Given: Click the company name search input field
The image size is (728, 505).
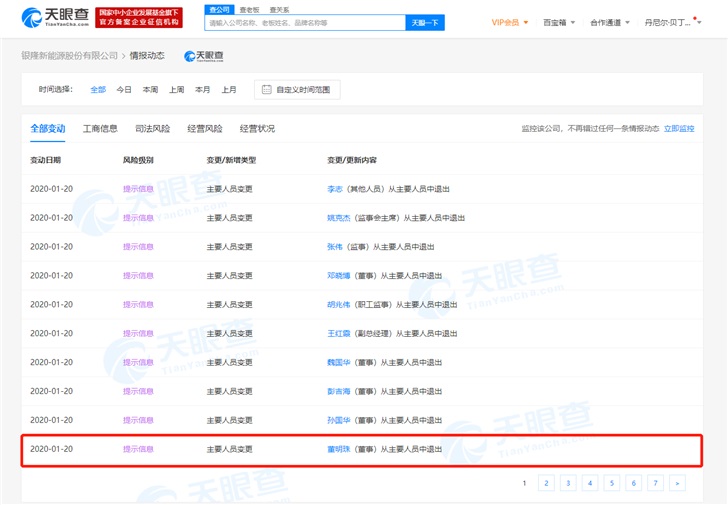Looking at the screenshot, I should tap(305, 22).
